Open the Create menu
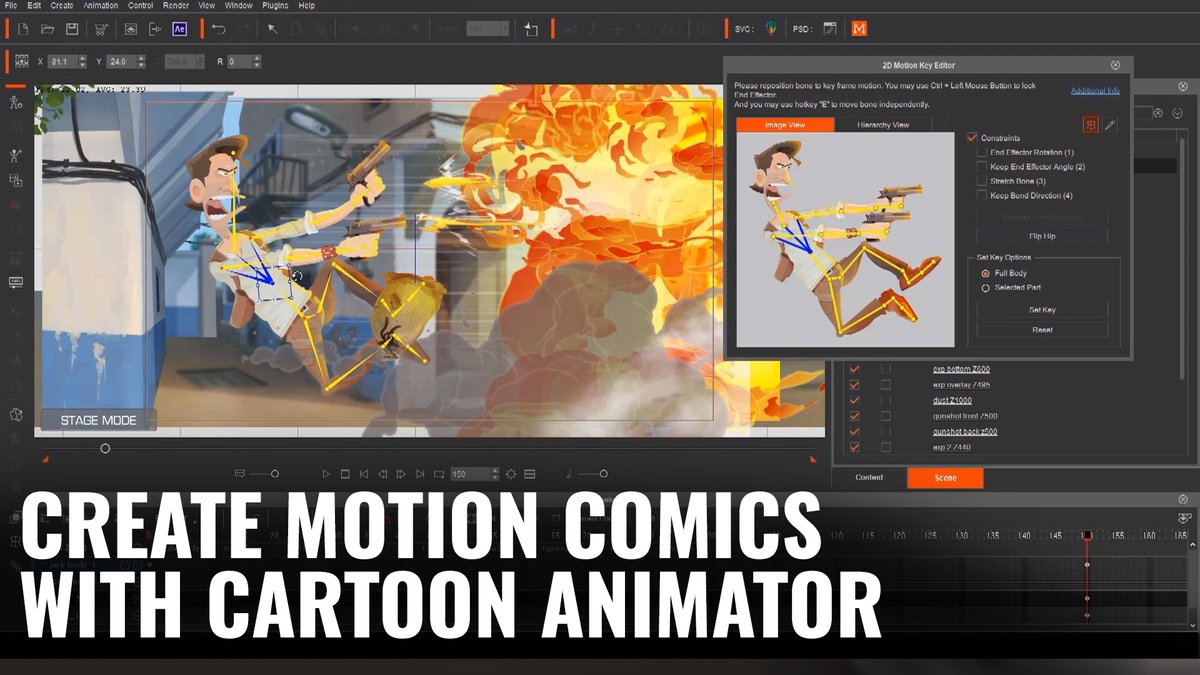 click(62, 5)
